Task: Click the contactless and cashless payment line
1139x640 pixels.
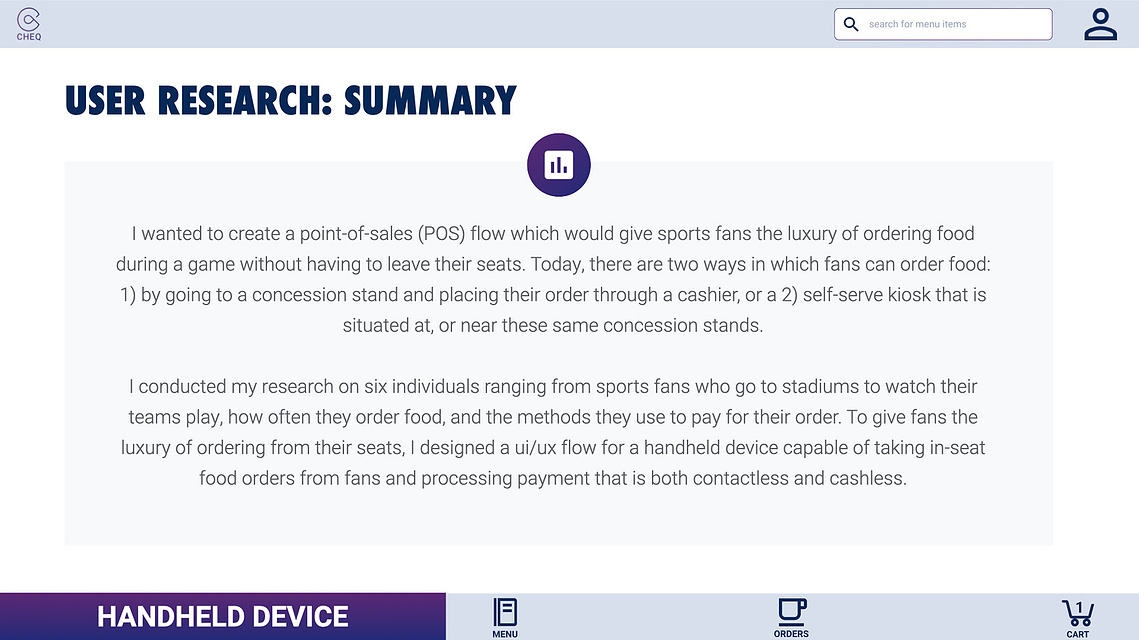Action: coord(553,478)
